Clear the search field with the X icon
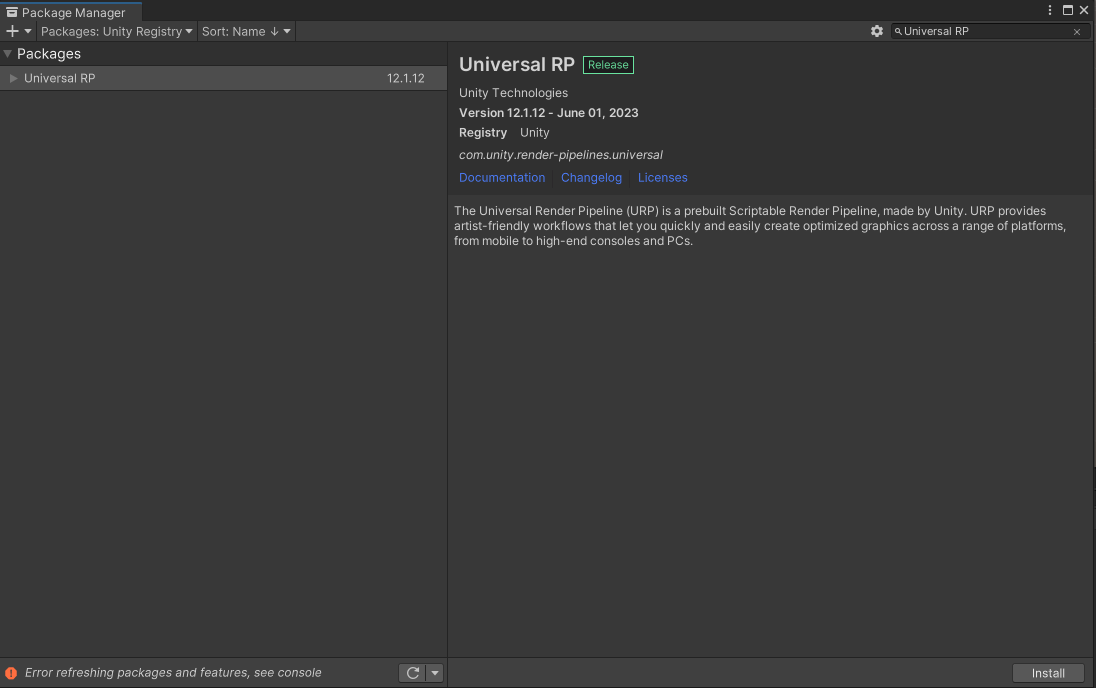The image size is (1096, 688). coord(1077,31)
